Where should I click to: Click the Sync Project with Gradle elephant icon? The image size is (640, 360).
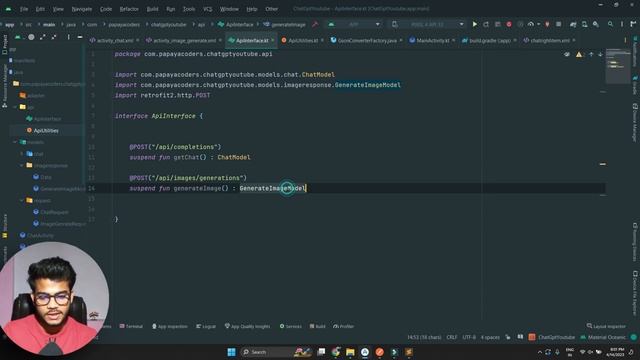click(x=573, y=24)
